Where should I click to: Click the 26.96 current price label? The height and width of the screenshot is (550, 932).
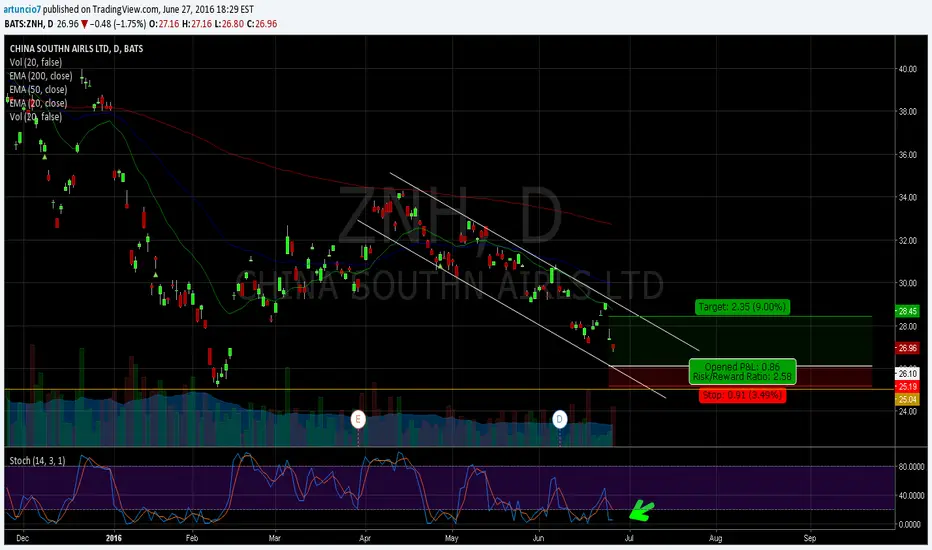click(x=907, y=348)
